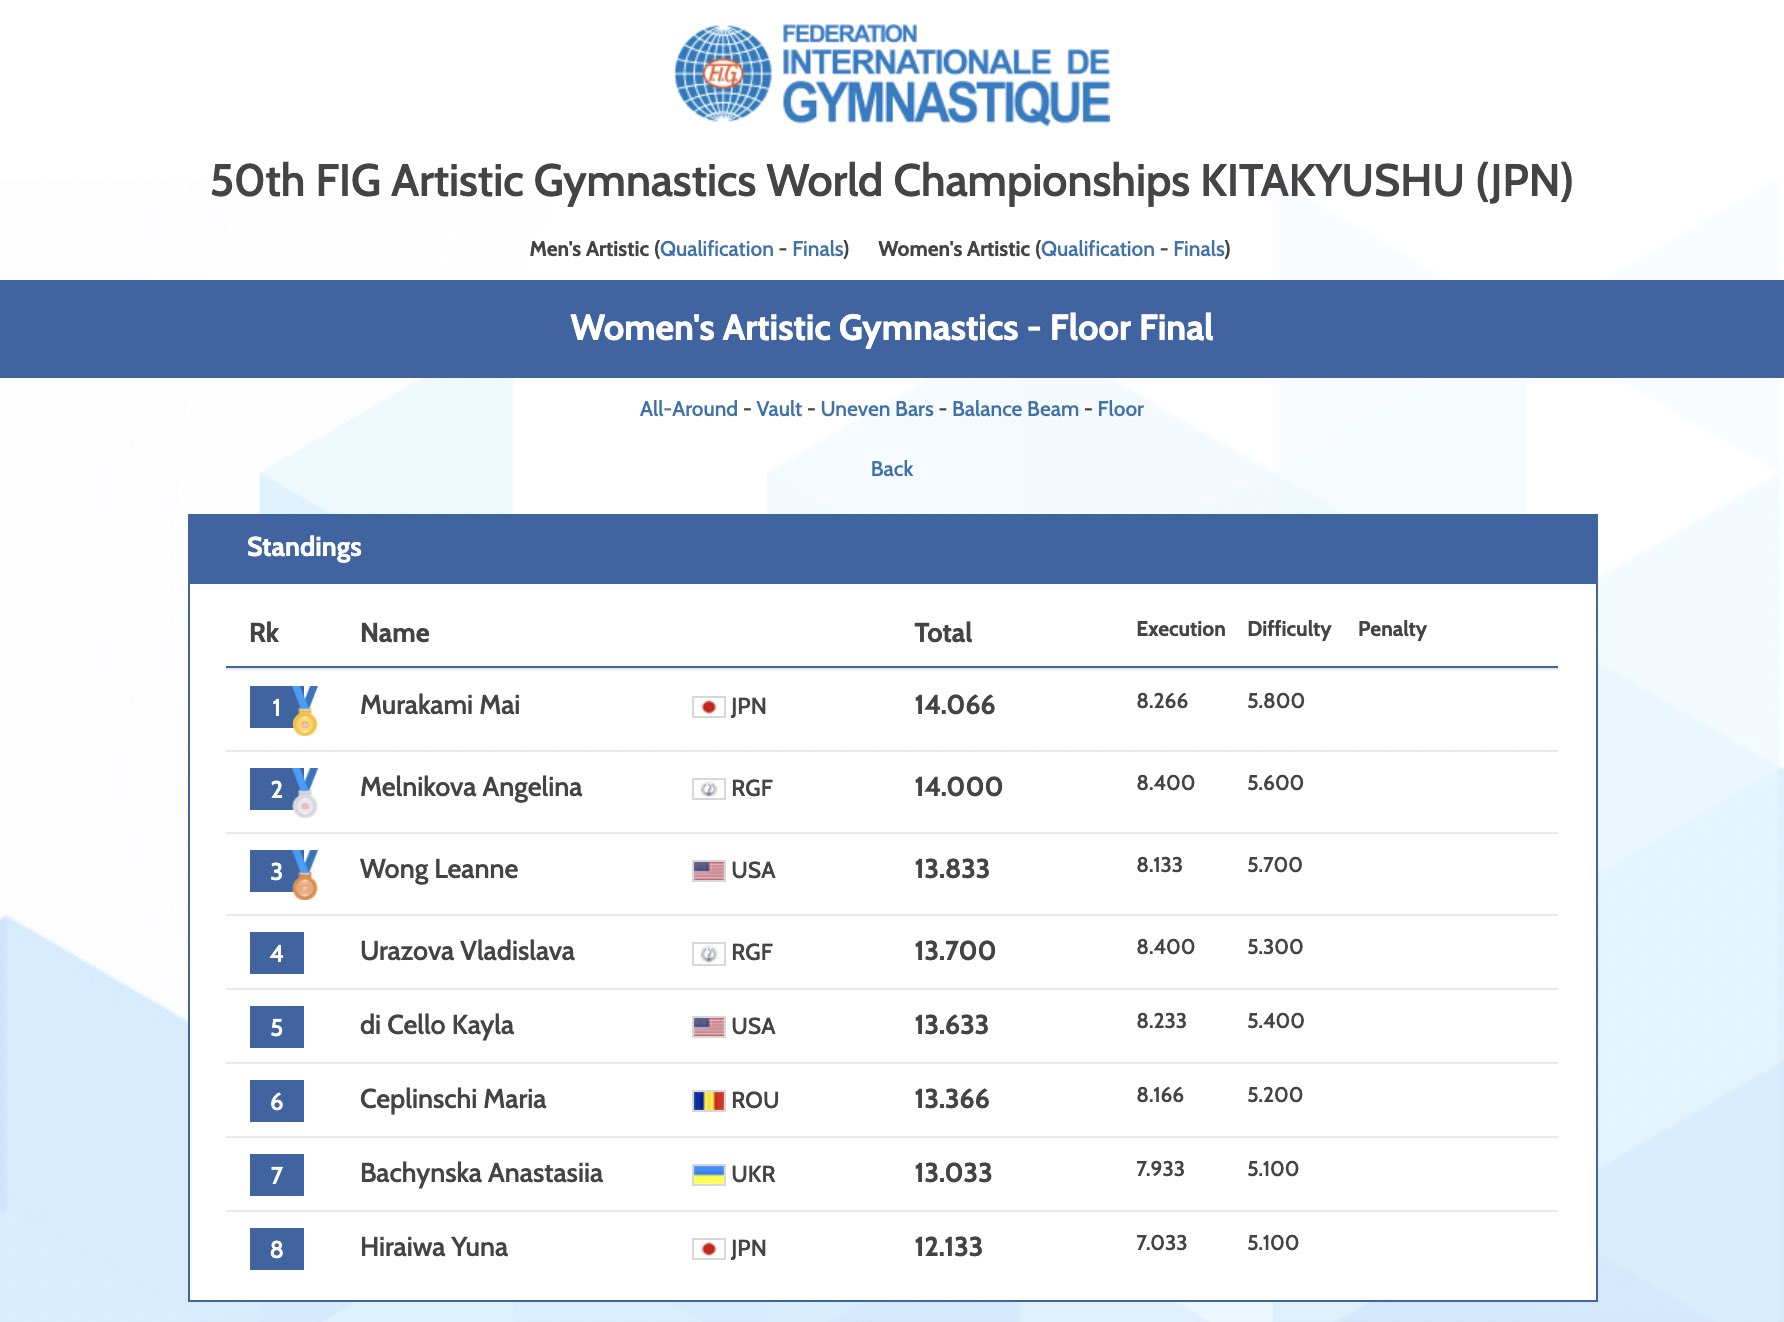Switch to Vault results

(x=779, y=409)
